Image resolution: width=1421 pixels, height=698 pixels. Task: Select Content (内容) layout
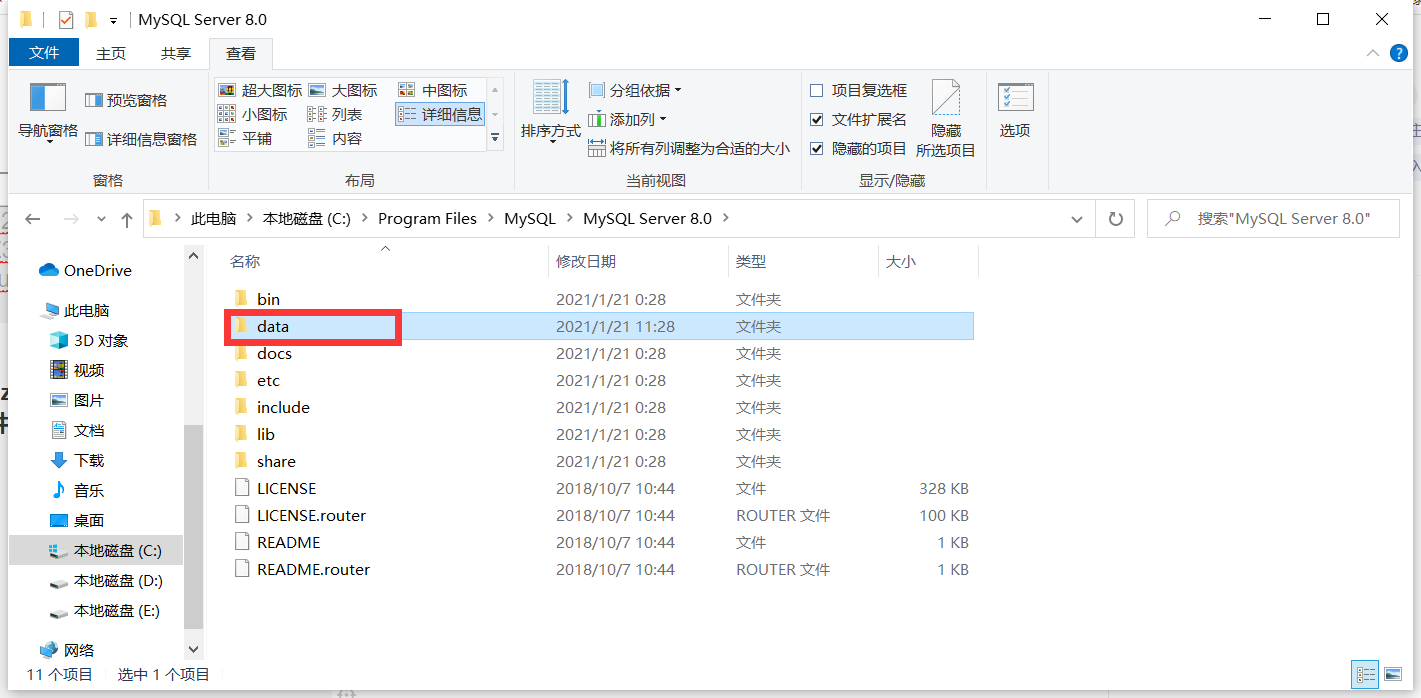point(335,138)
